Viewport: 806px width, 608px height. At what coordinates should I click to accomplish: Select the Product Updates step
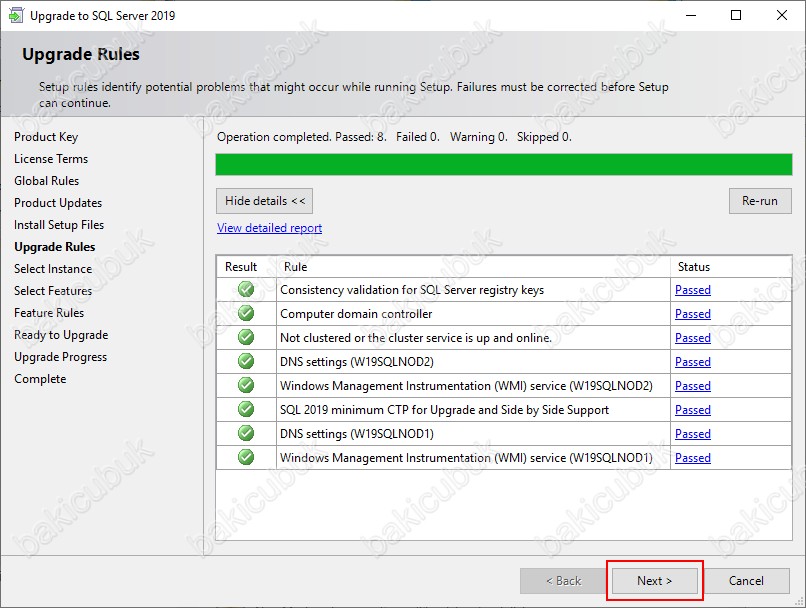(58, 203)
